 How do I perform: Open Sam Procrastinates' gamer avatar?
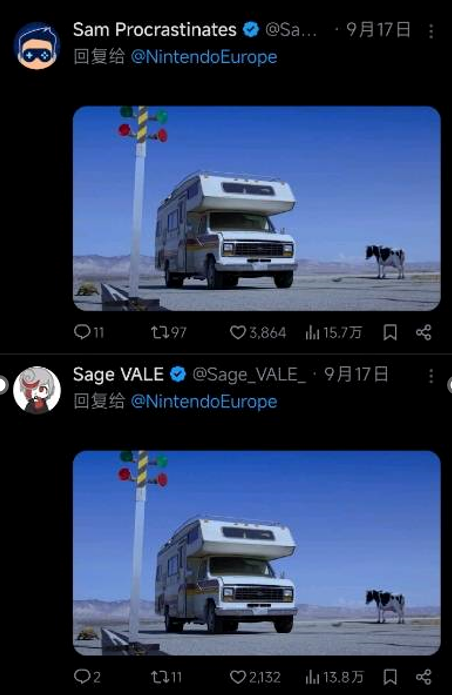click(37, 46)
